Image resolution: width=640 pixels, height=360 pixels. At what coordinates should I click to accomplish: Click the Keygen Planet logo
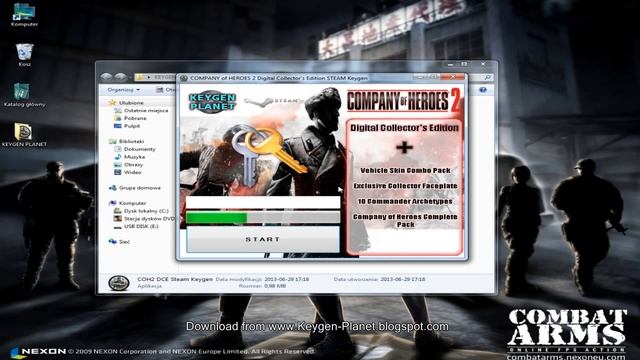[213, 102]
